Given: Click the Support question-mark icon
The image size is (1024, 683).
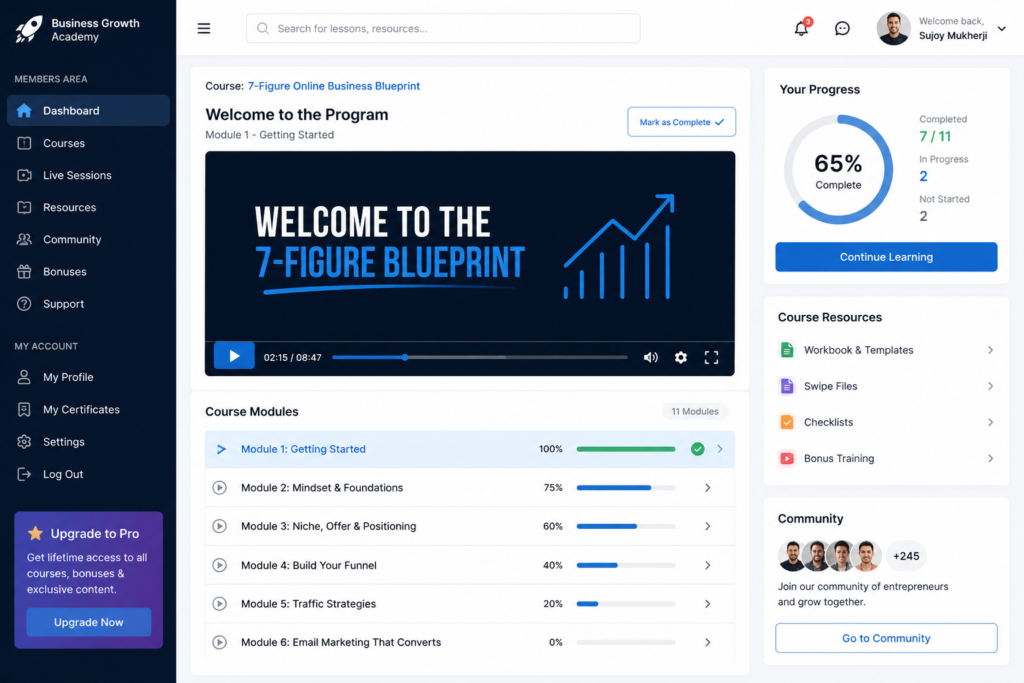Looking at the screenshot, I should (x=24, y=304).
